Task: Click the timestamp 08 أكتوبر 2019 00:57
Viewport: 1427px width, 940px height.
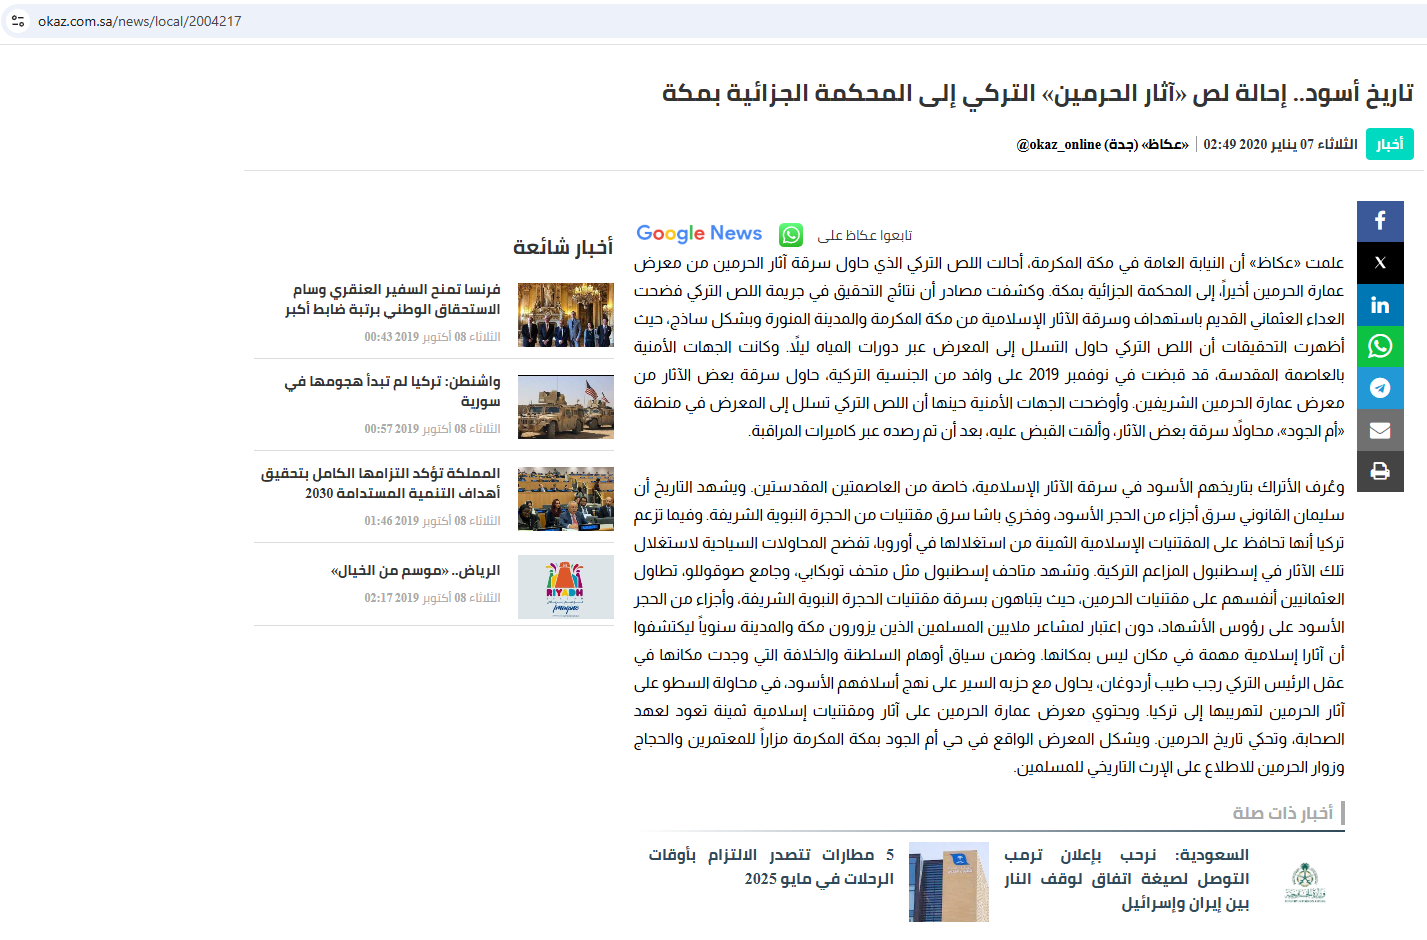Action: (432, 429)
